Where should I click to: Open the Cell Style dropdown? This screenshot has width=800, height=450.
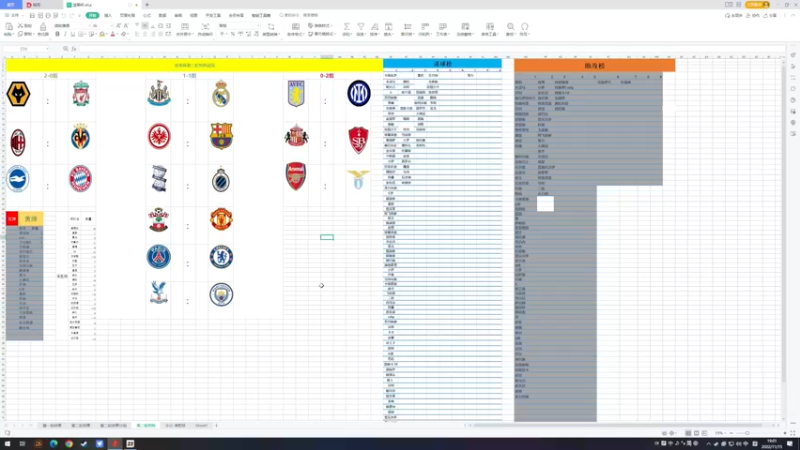pyautogui.click(x=322, y=34)
